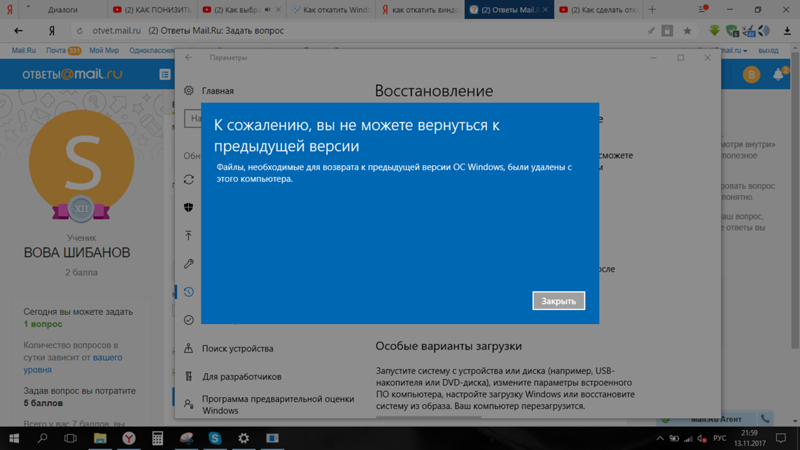Go back using the Параметры window arrow
800x450 pixels.
click(189, 58)
